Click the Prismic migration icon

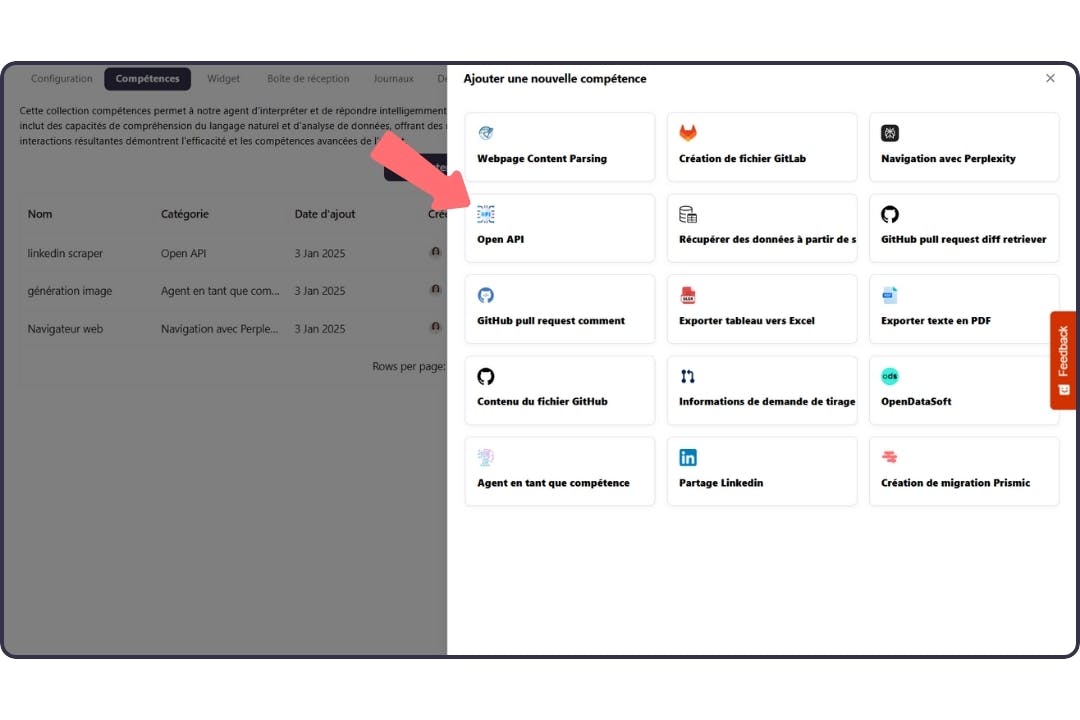tap(889, 457)
